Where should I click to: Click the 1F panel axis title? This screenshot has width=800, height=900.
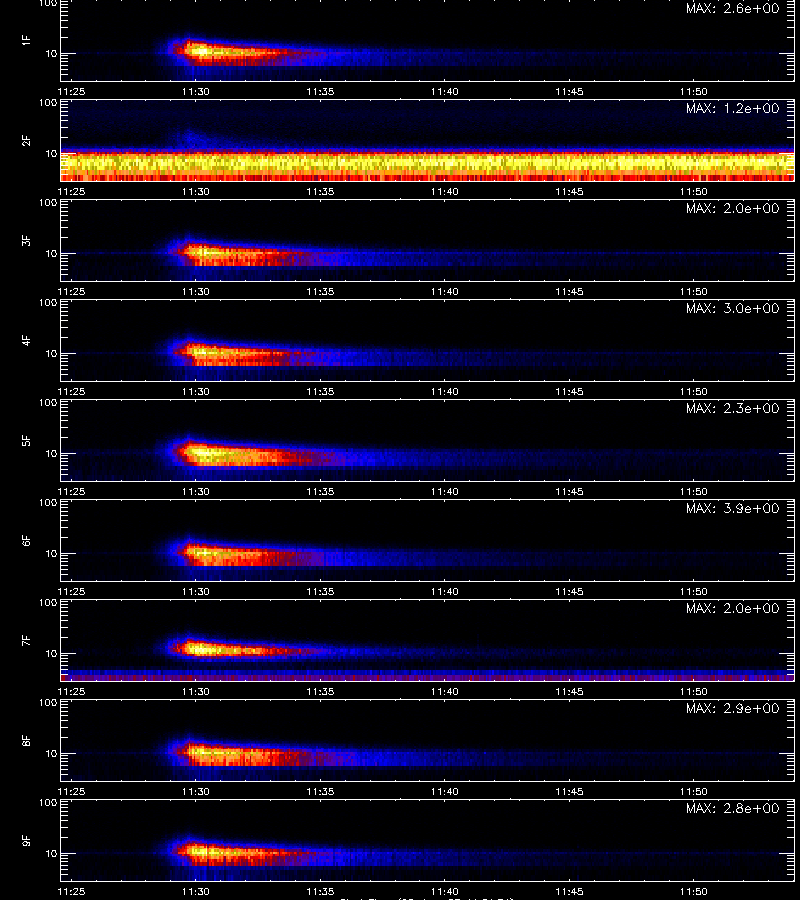[26, 41]
